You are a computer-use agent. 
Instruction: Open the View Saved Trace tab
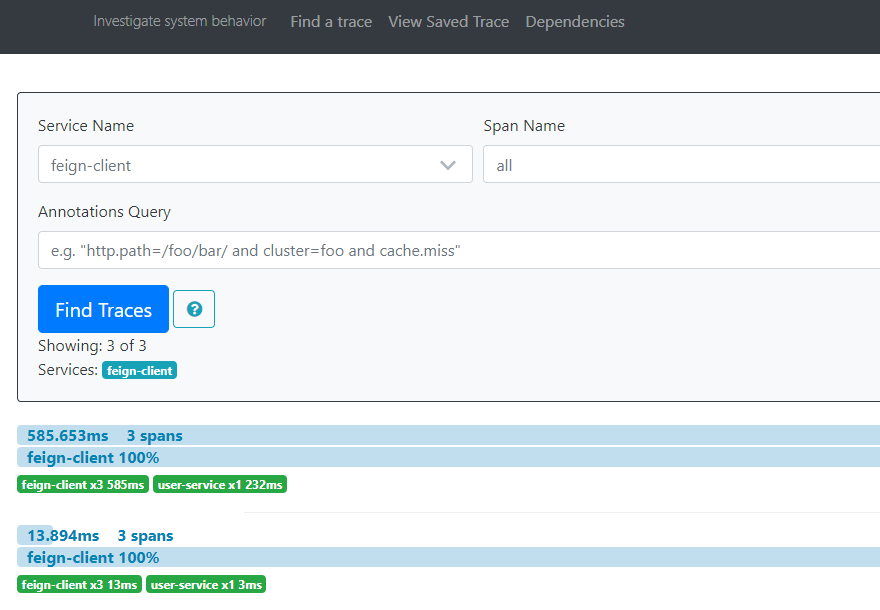coord(448,22)
